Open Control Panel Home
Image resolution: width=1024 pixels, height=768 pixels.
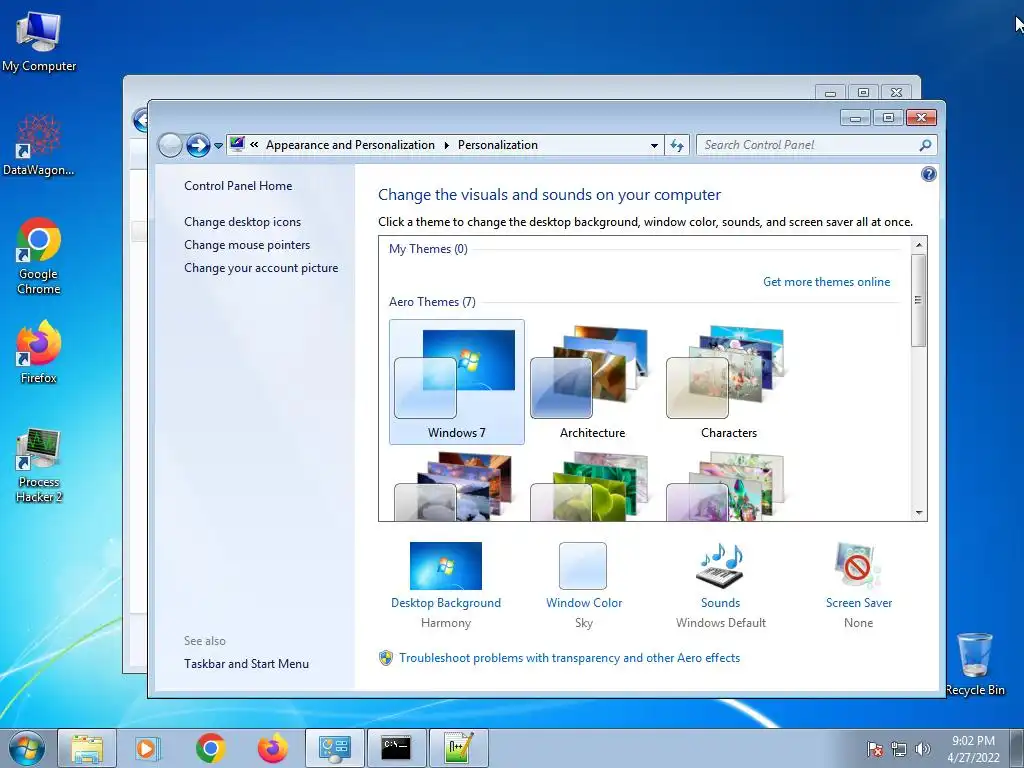coord(238,185)
